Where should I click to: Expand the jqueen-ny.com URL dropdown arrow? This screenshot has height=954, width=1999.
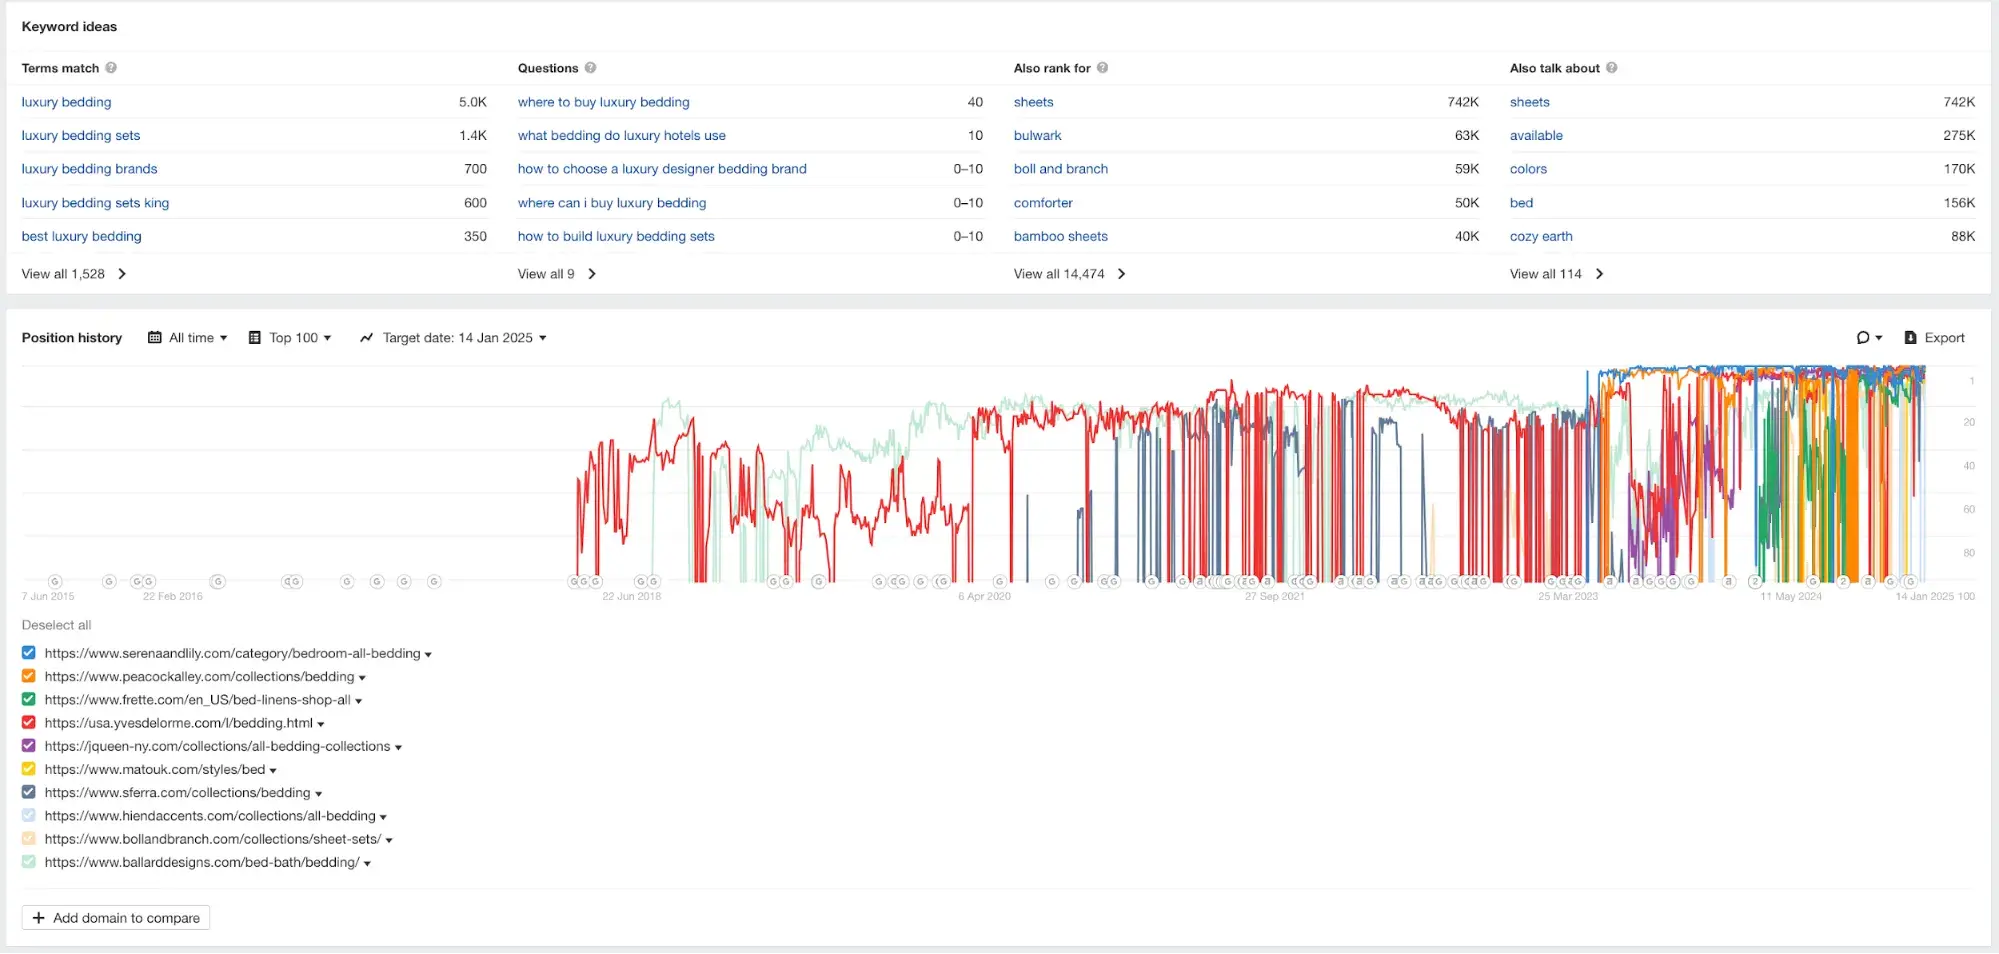(398, 748)
